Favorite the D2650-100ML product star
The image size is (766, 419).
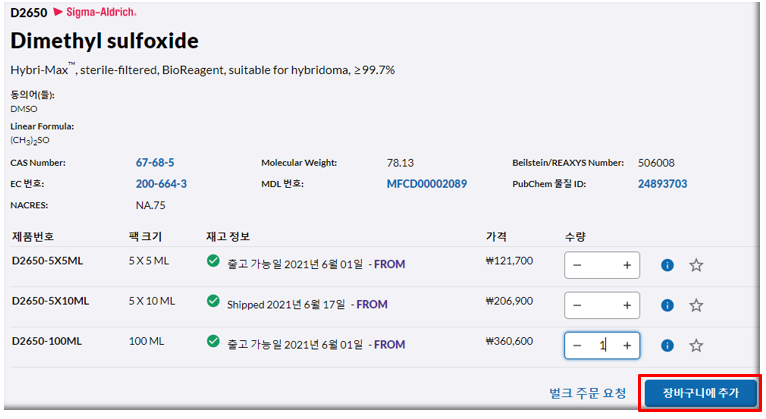[696, 345]
